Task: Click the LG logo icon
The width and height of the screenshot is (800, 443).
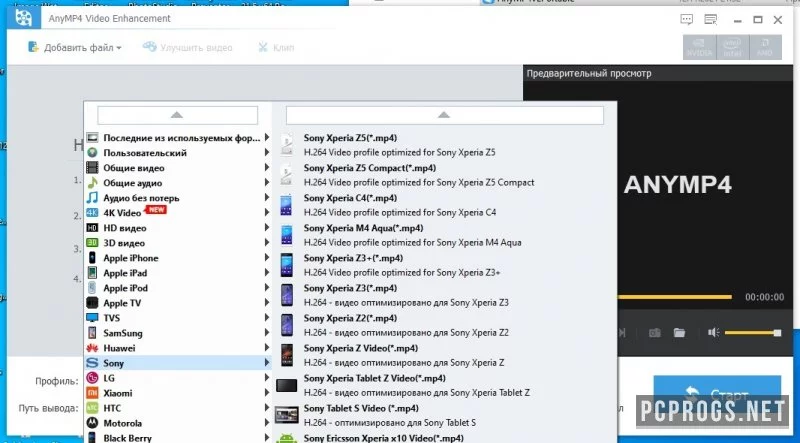Action: pos(92,378)
